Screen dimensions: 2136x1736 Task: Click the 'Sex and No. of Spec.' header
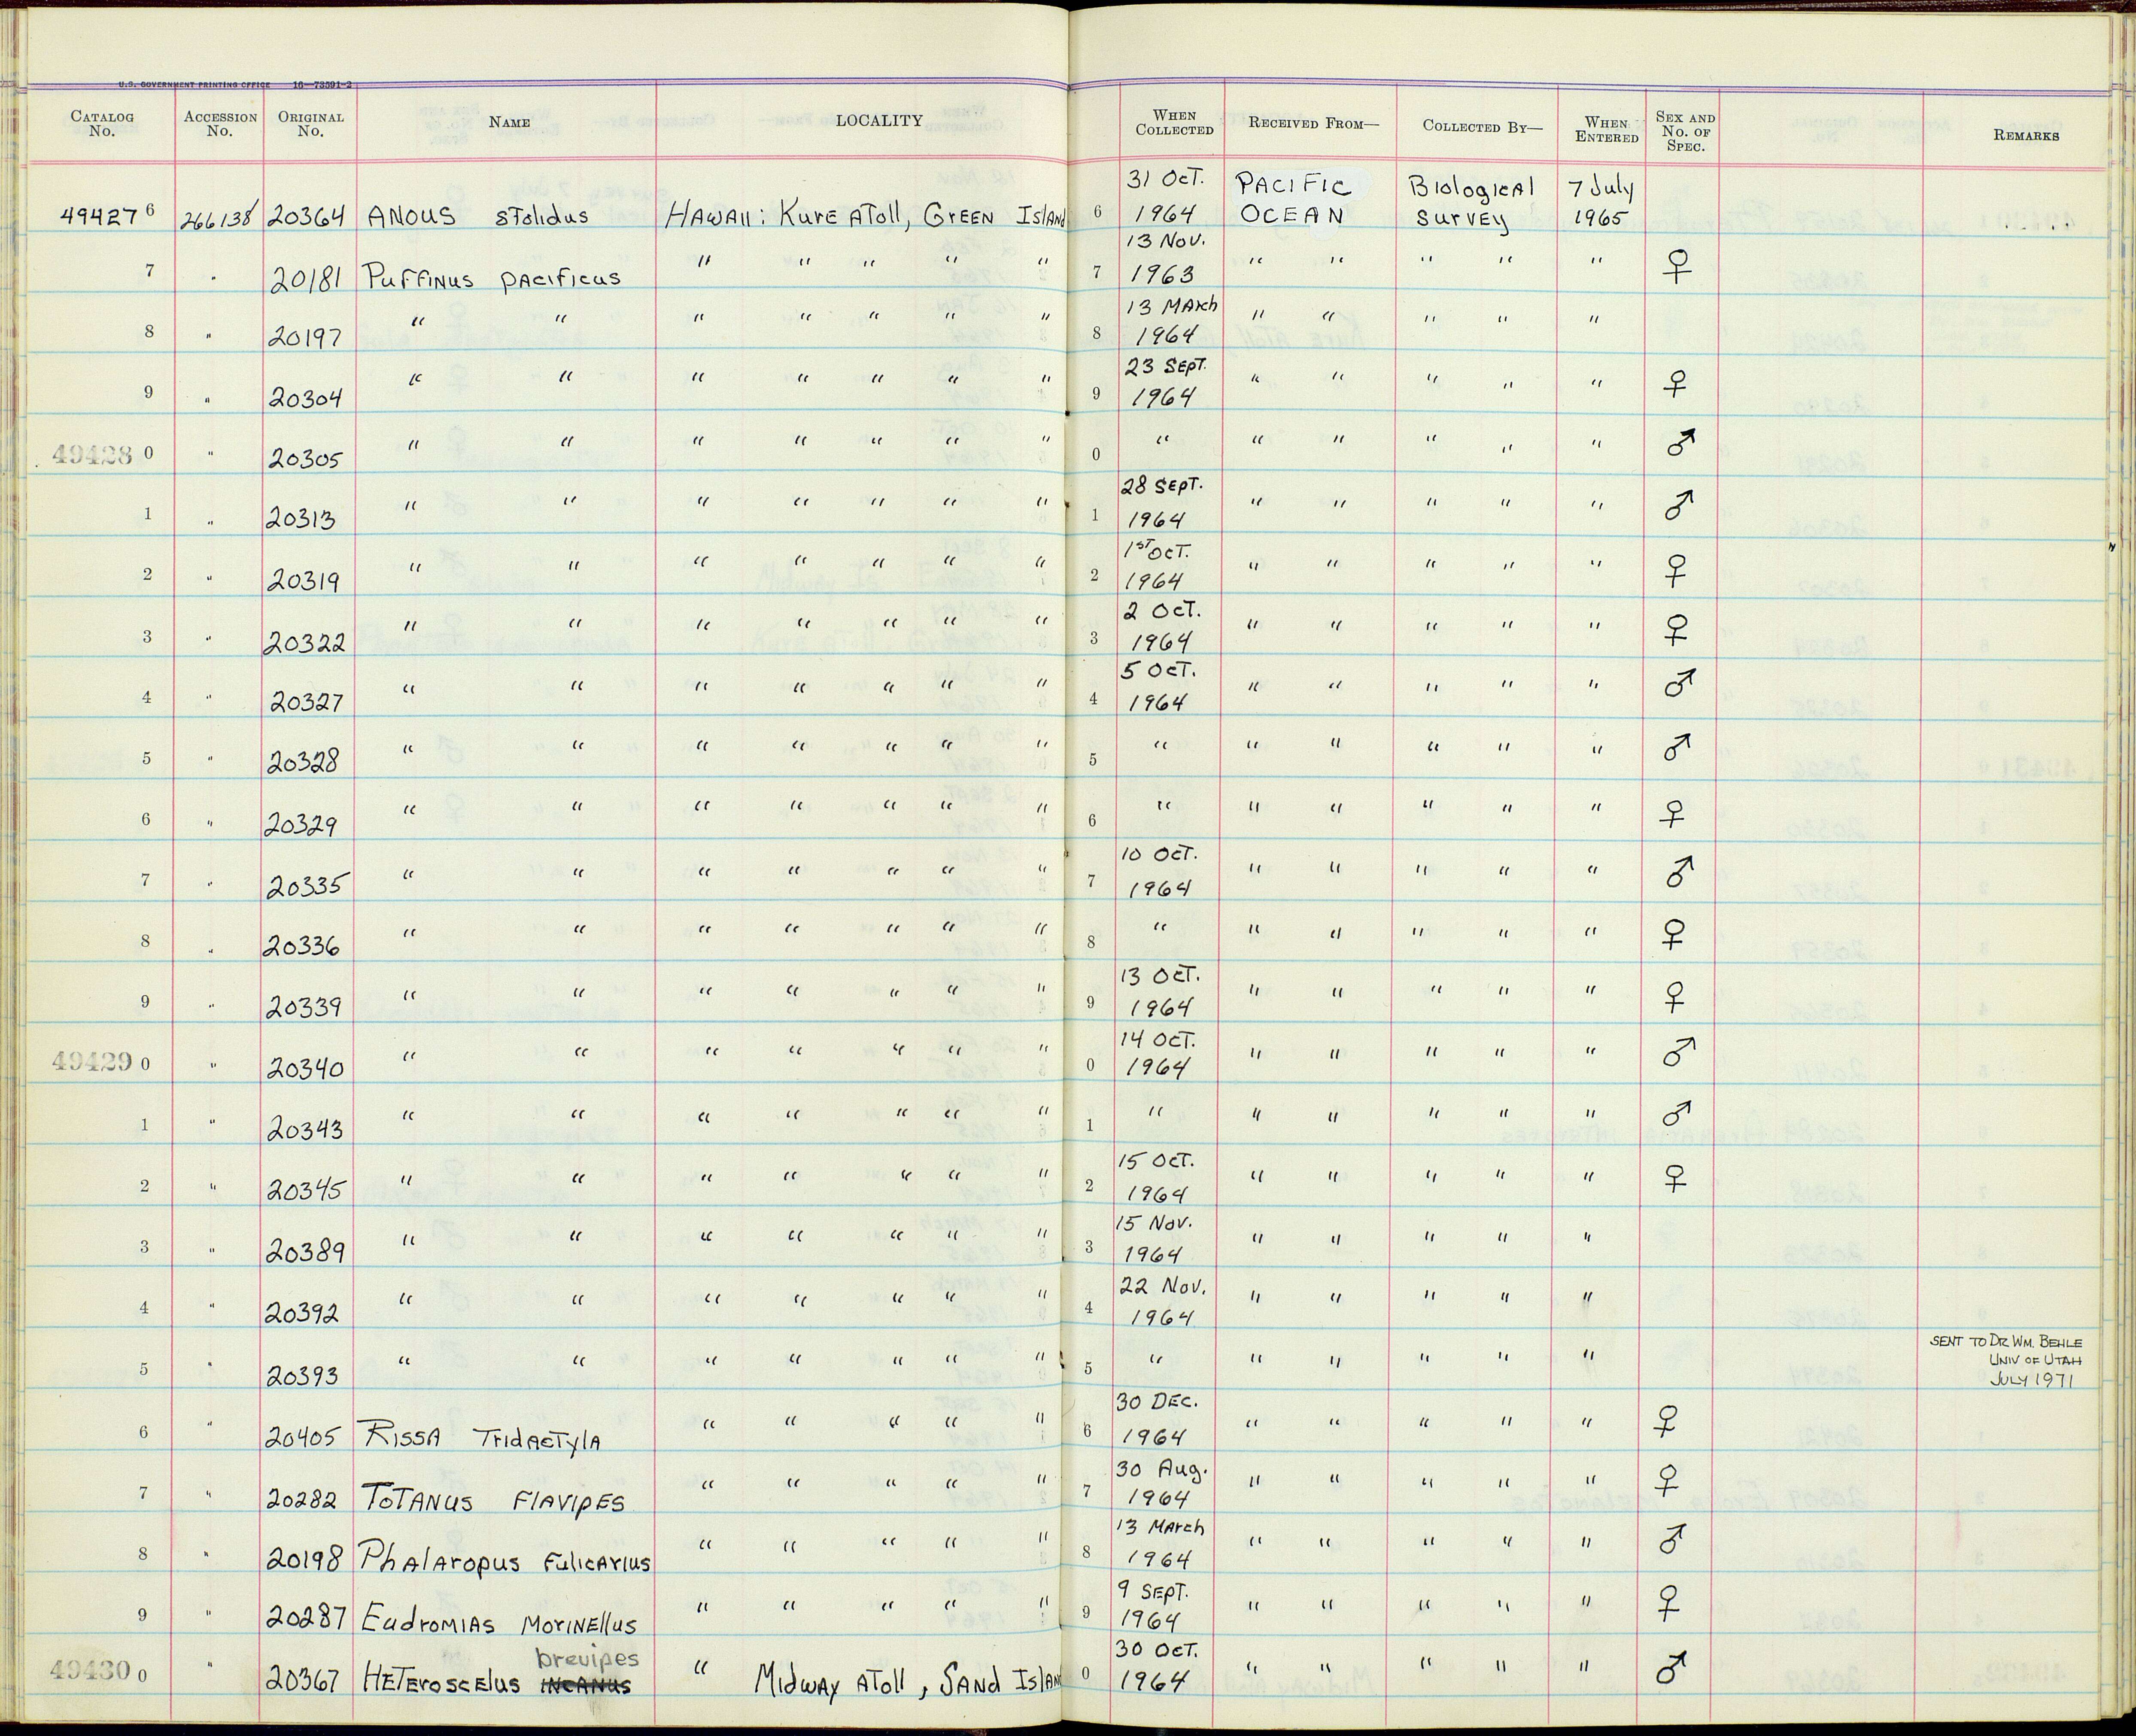(1685, 131)
